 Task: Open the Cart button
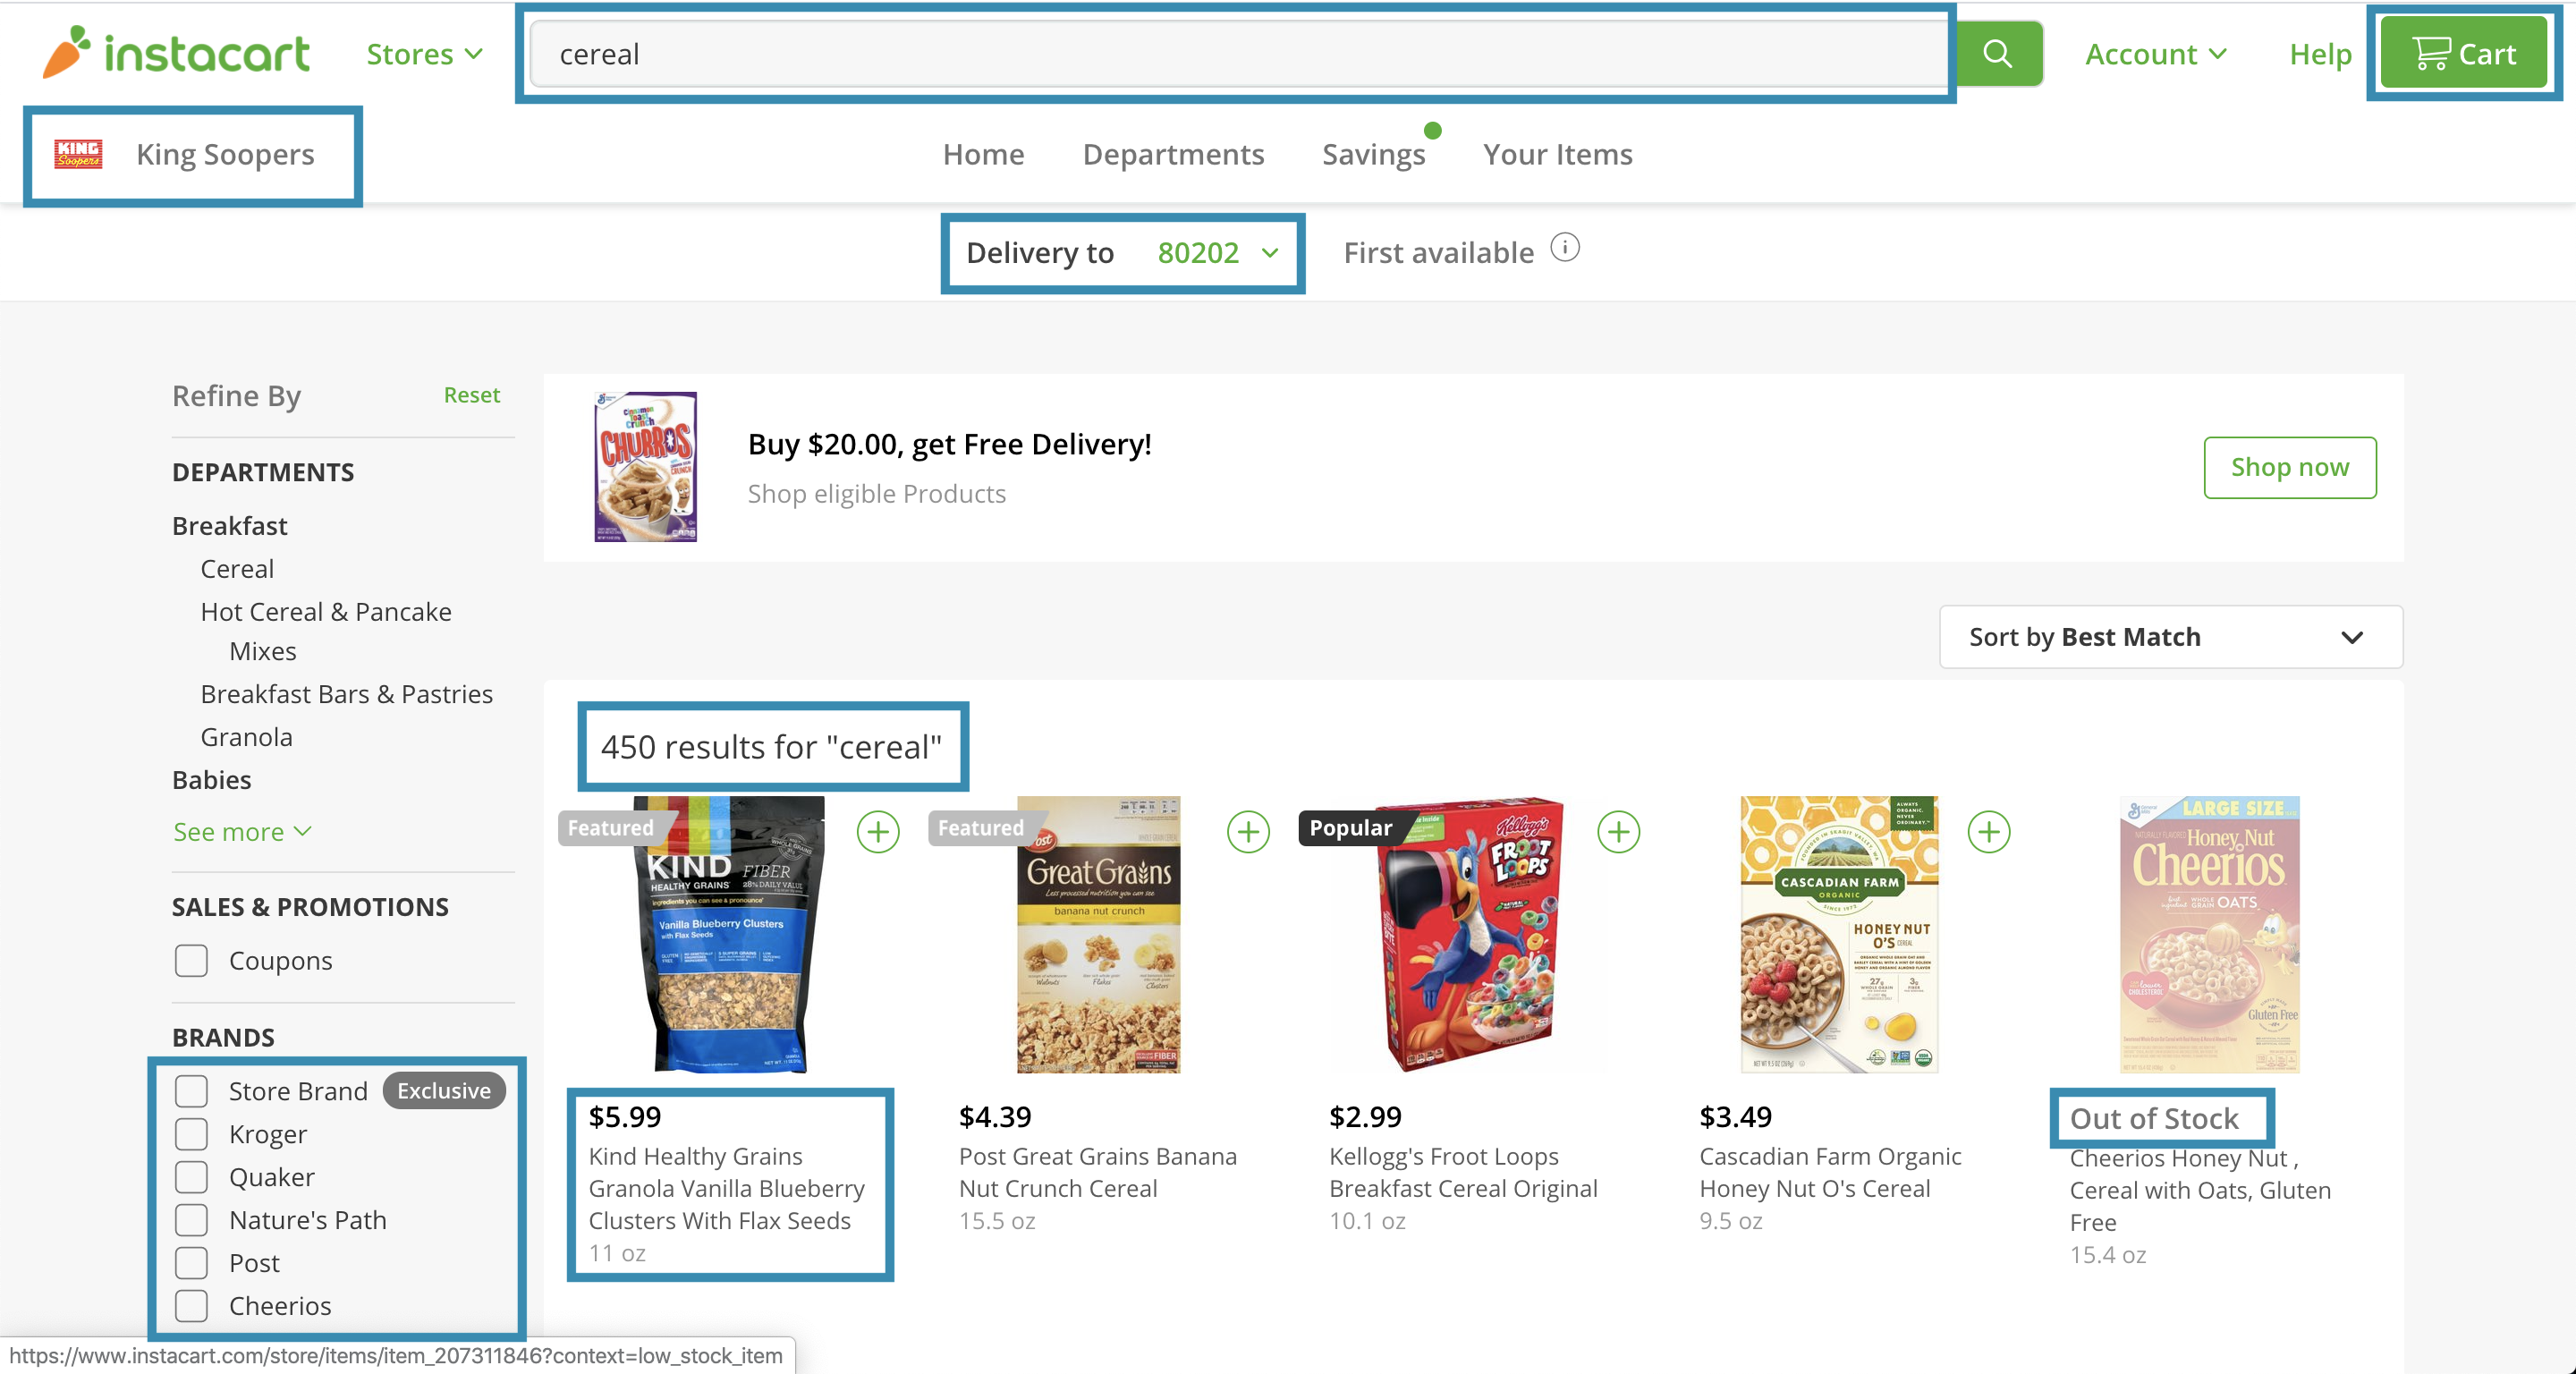click(x=2463, y=53)
